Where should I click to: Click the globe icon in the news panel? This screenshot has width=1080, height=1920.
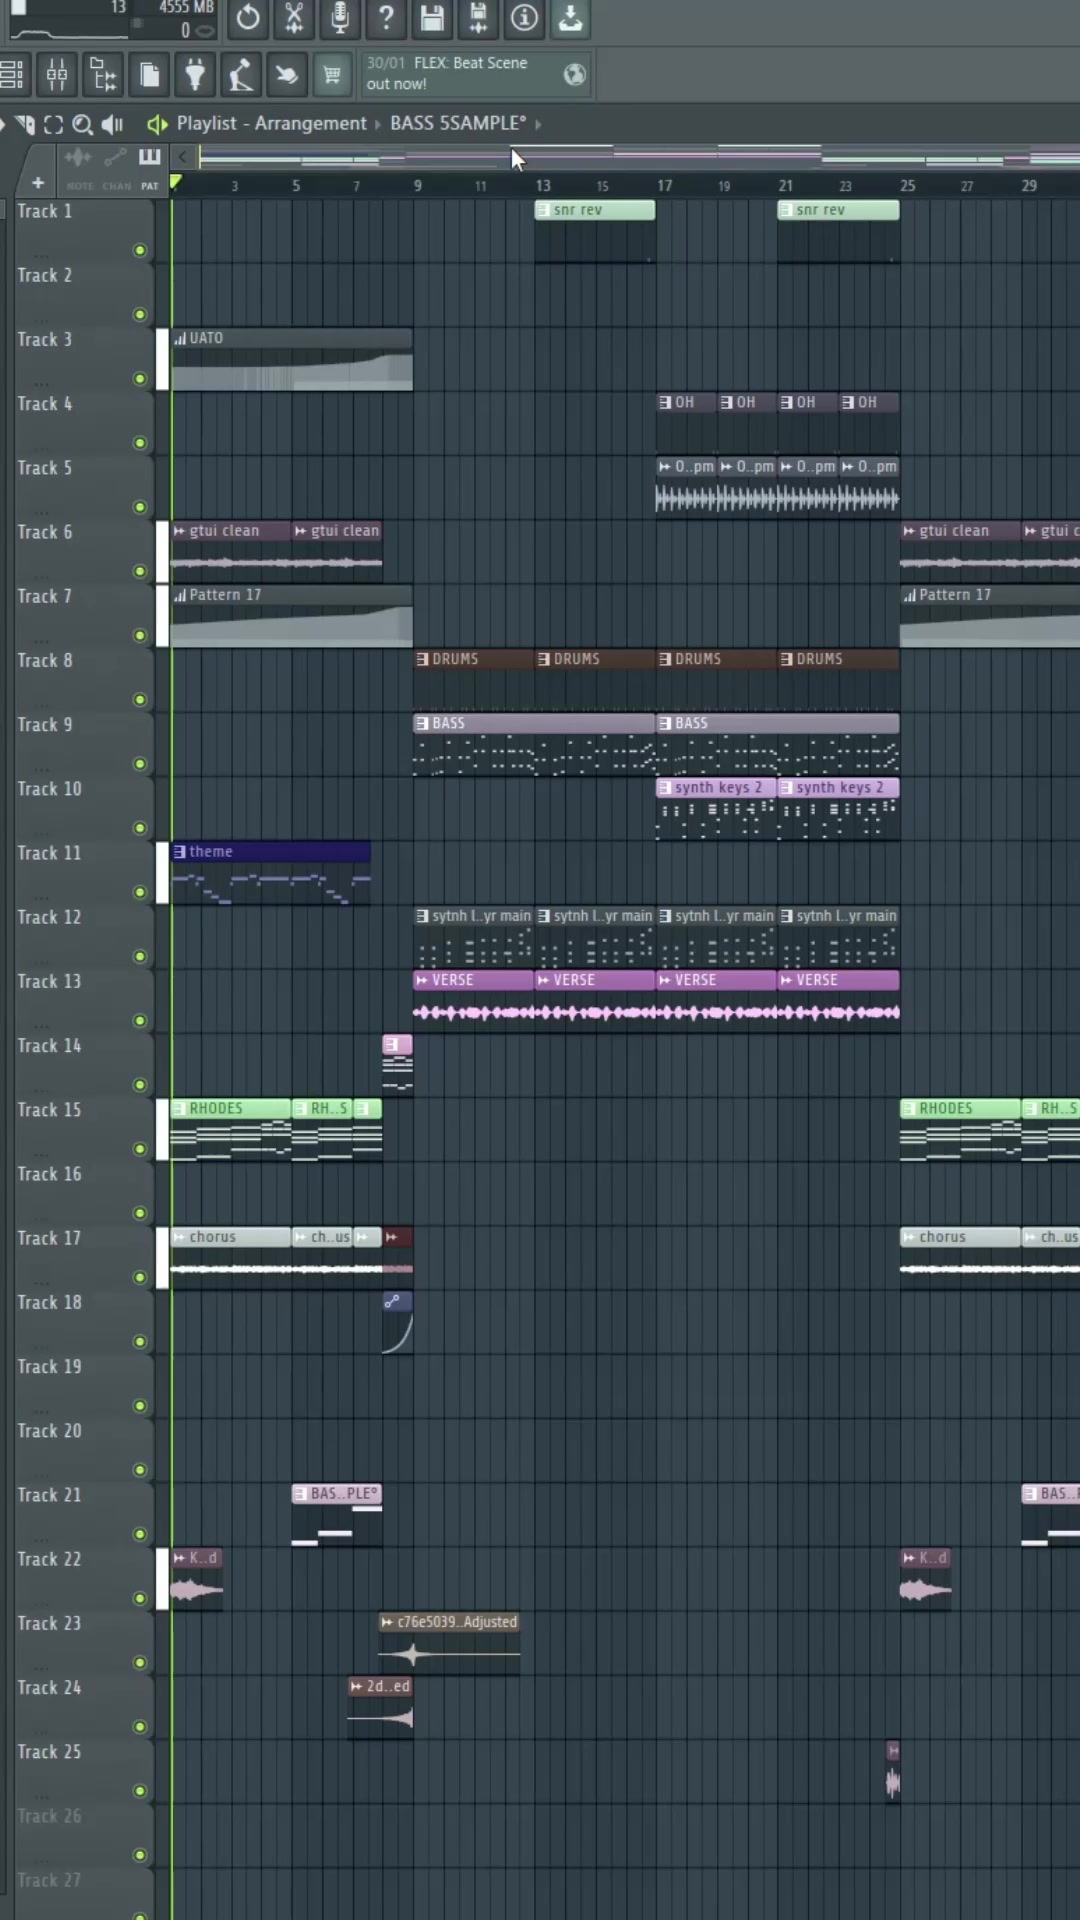[x=575, y=74]
